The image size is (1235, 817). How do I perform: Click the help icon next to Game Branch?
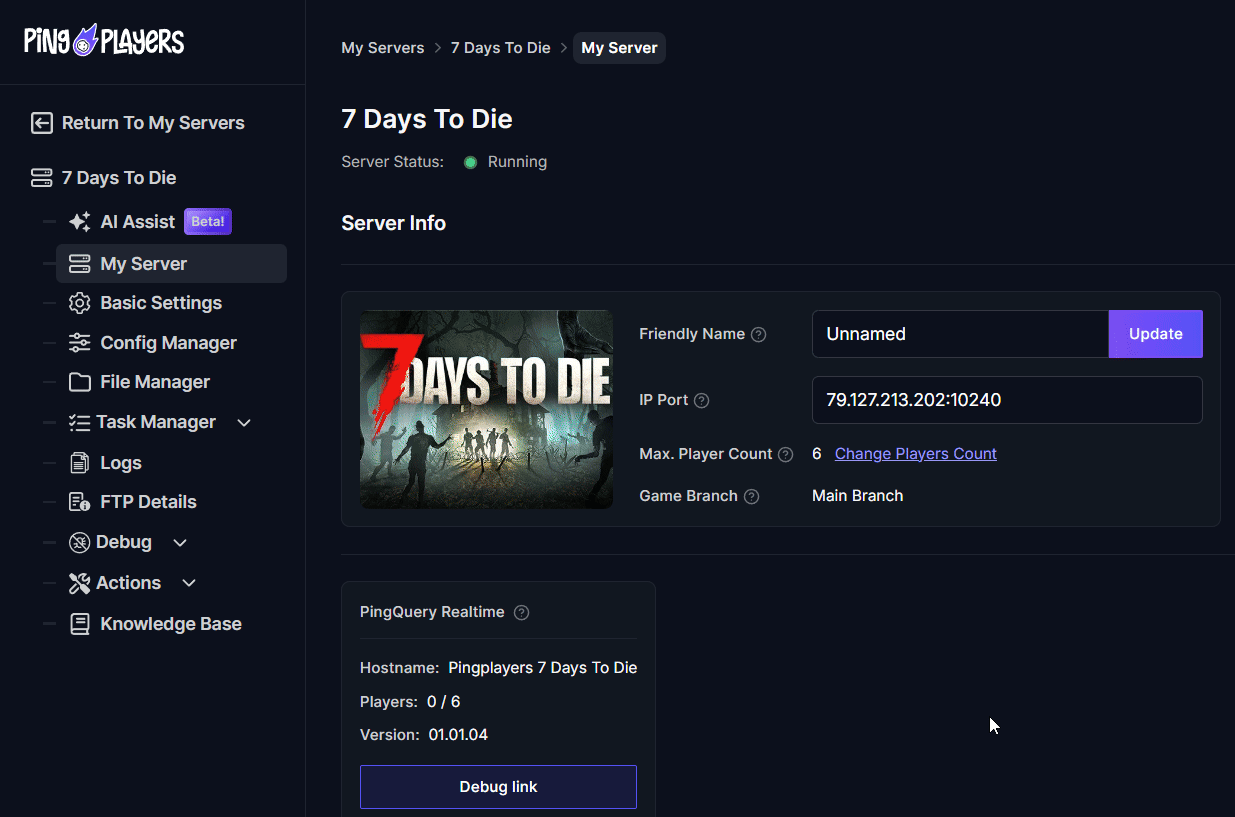pyautogui.click(x=752, y=497)
